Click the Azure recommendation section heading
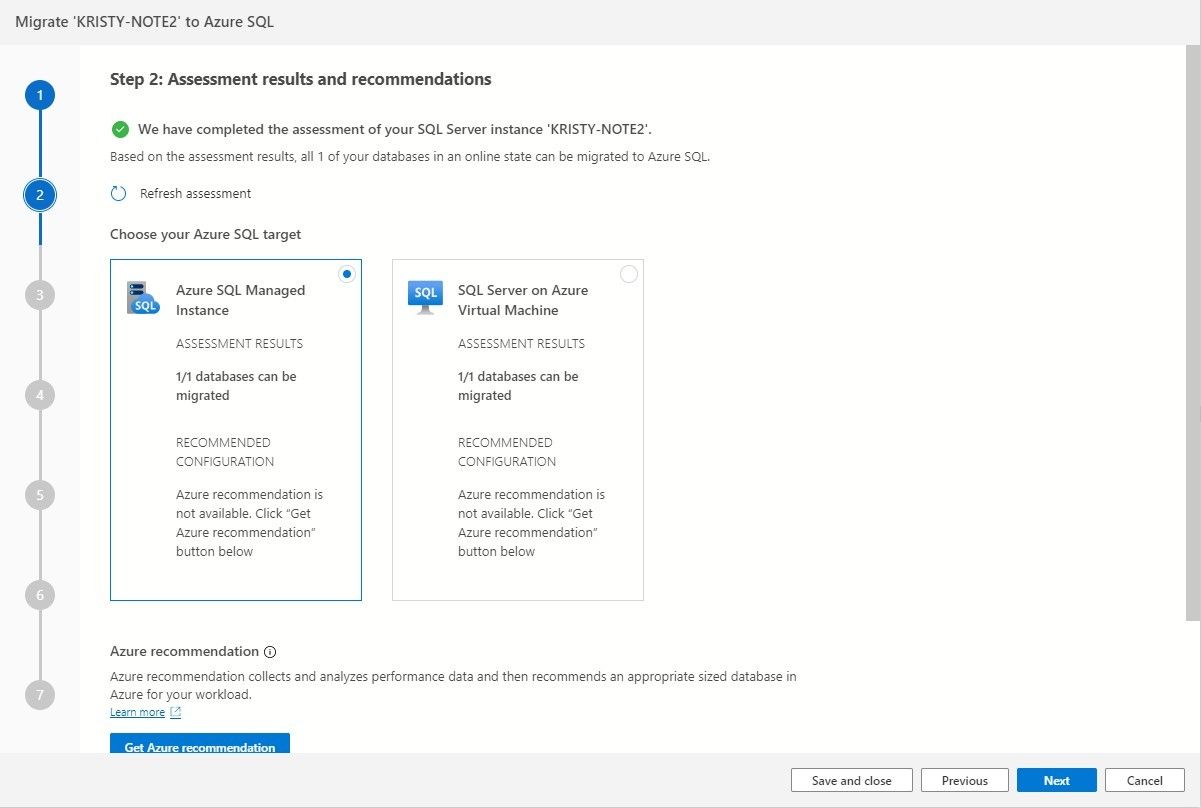Image resolution: width=1201 pixels, height=808 pixels. point(184,651)
